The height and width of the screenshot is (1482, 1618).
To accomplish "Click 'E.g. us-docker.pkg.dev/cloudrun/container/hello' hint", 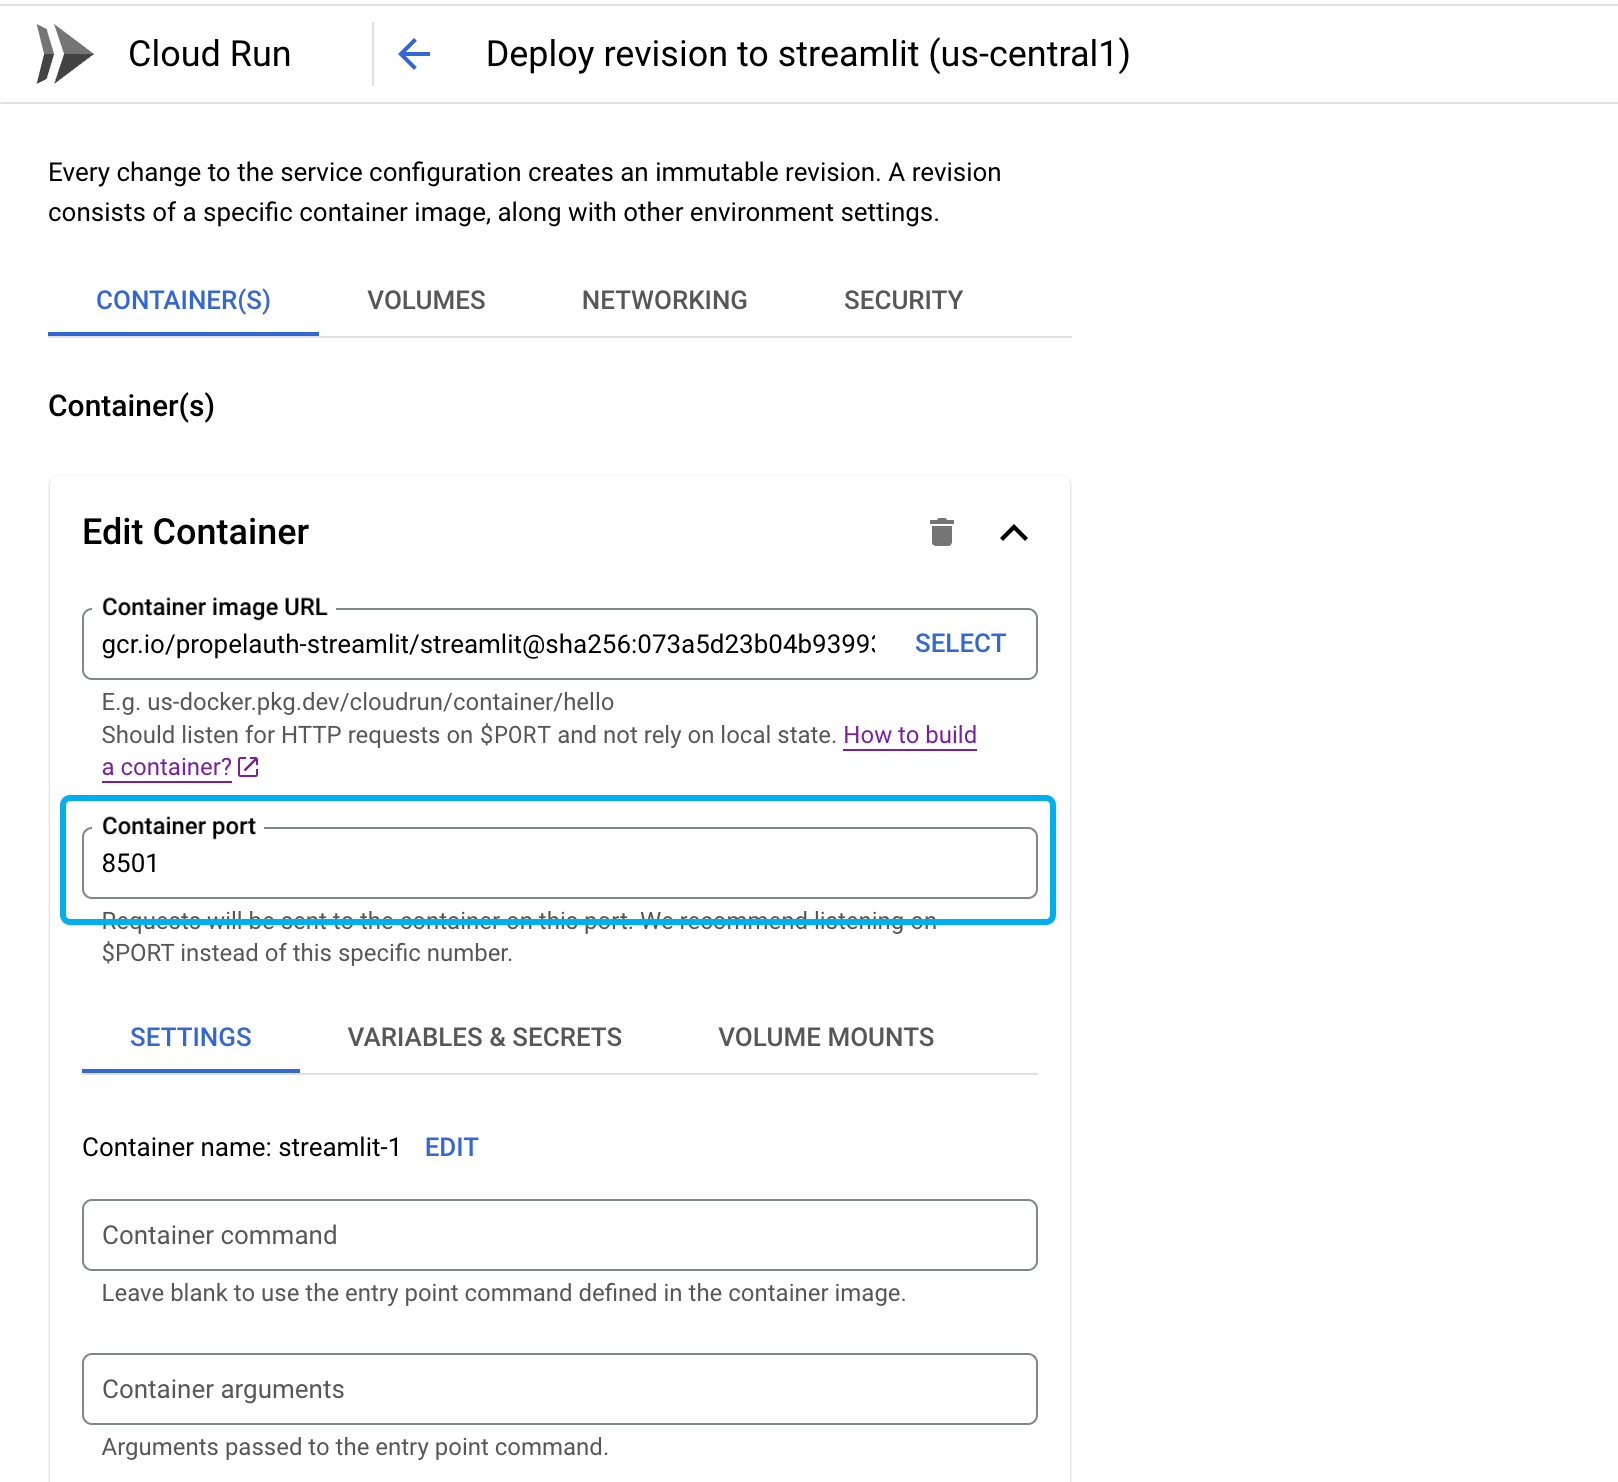I will click(358, 702).
